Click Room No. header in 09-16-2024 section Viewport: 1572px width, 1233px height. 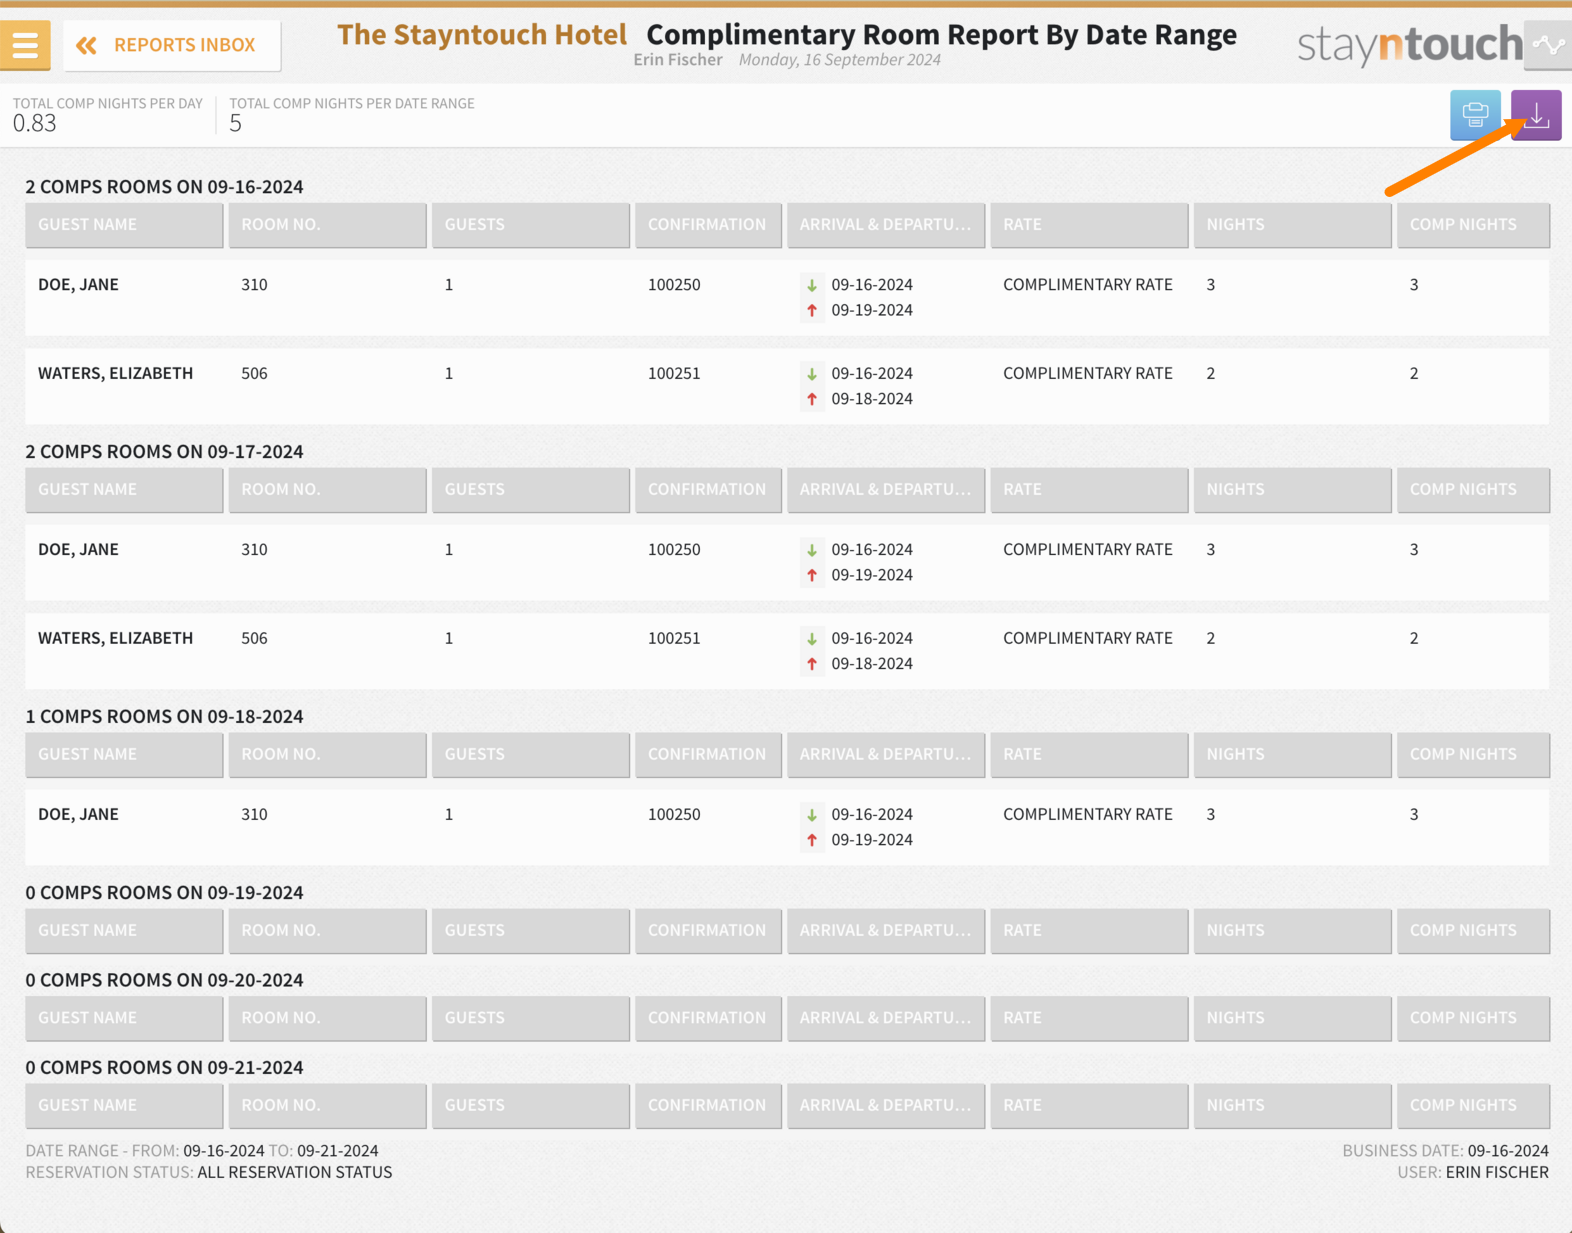[x=327, y=225]
